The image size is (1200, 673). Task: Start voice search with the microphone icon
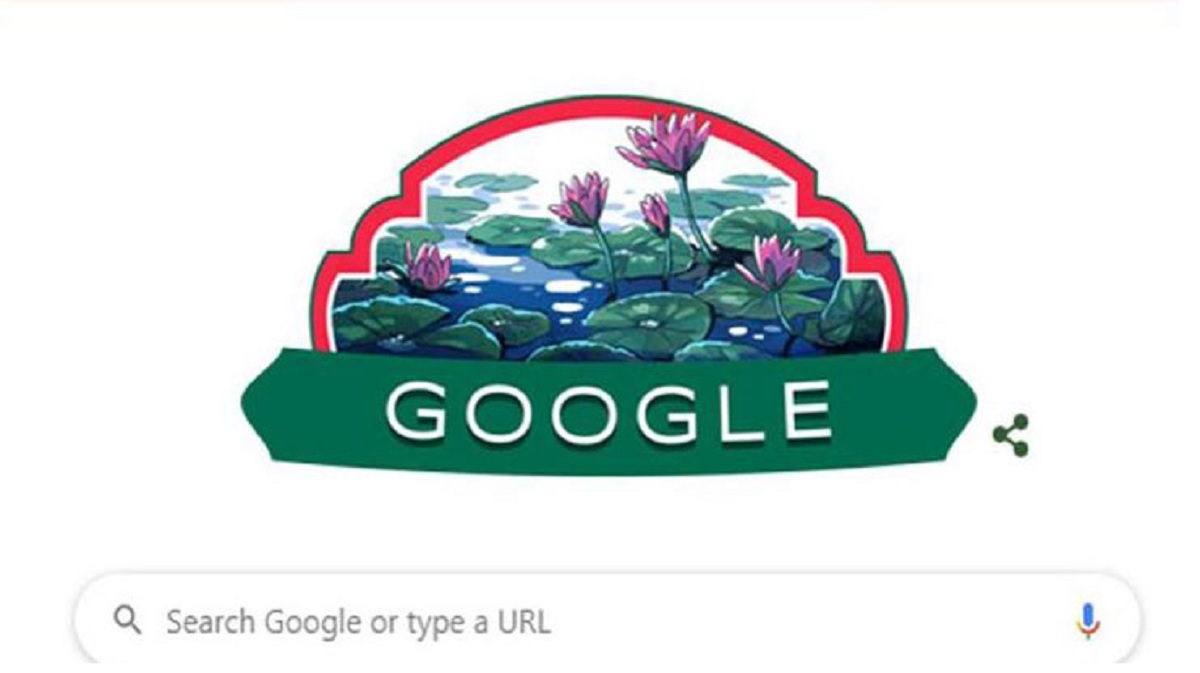1088,621
